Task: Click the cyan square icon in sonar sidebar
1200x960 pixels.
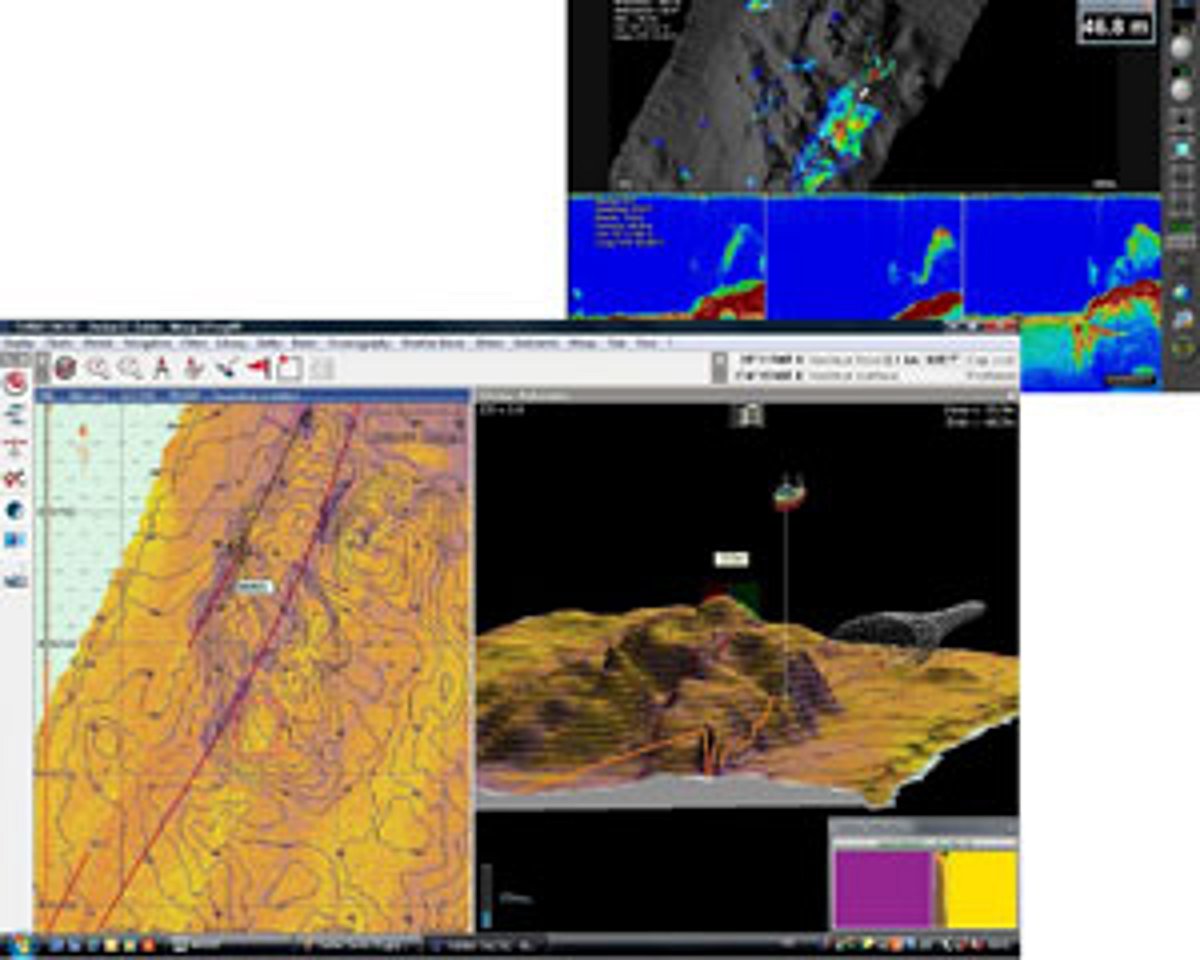Action: pos(1182,149)
